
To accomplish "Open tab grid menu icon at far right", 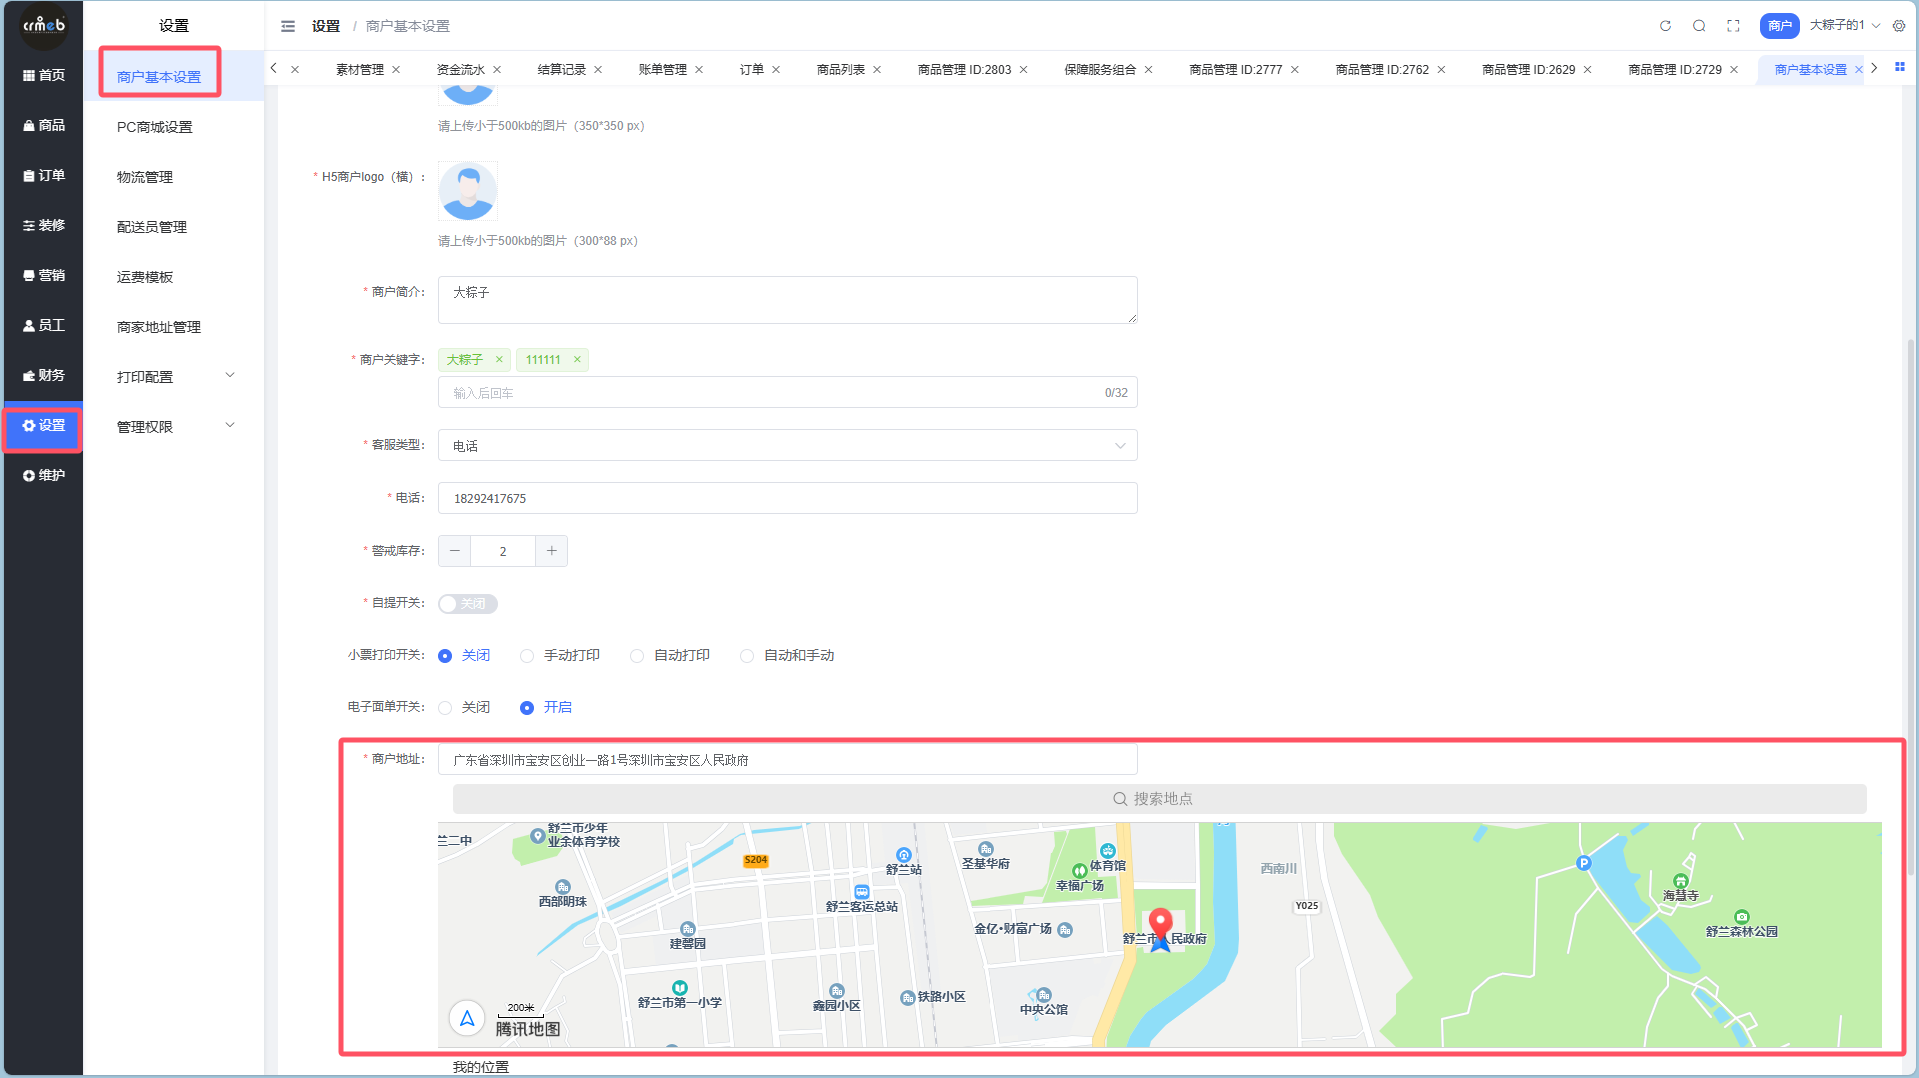I will coord(1899,68).
